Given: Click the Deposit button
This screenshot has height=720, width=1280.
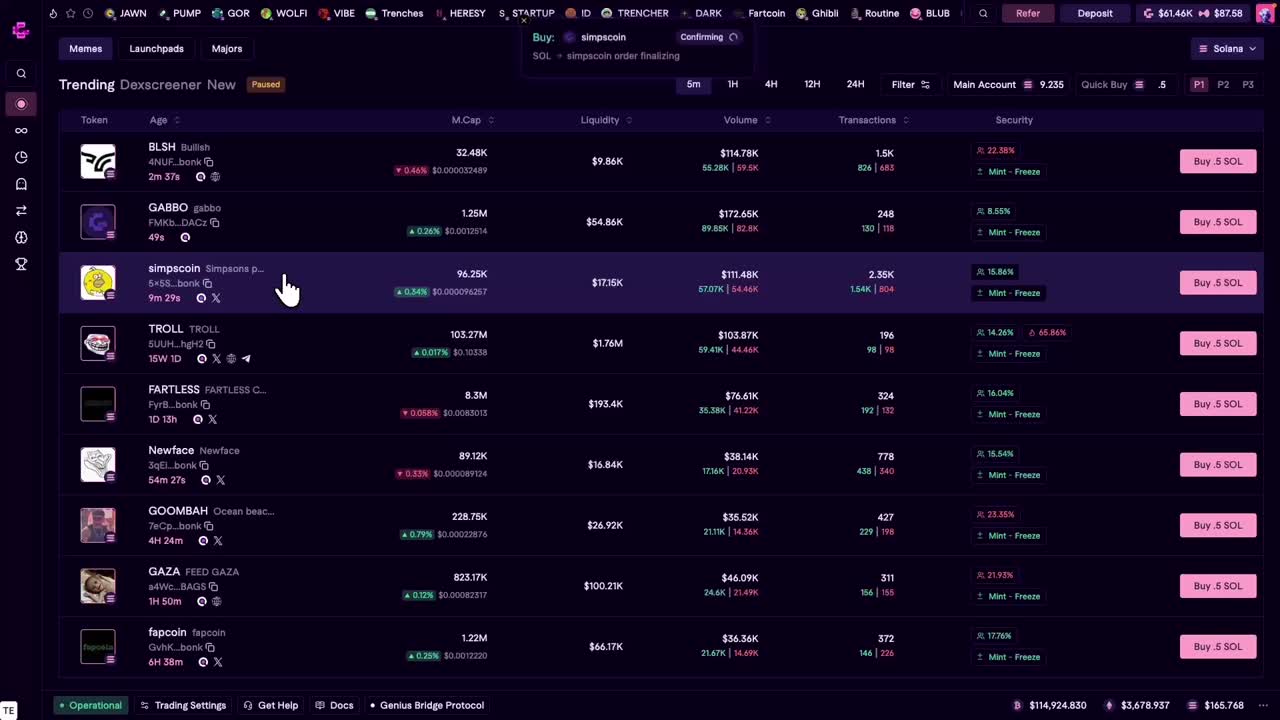Looking at the screenshot, I should coord(1094,13).
